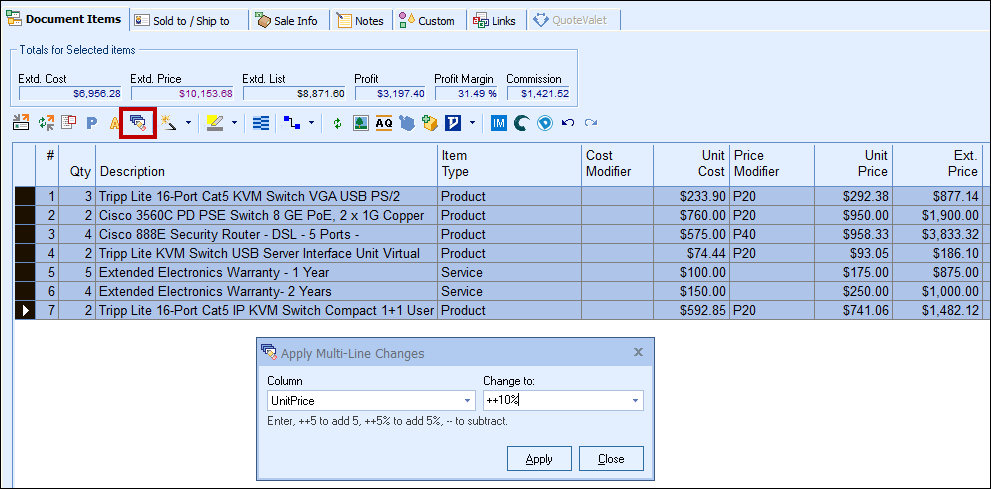Click the Extended Electronics Warranty - 1 Year row
This screenshot has width=991, height=489.
pyautogui.click(x=498, y=272)
